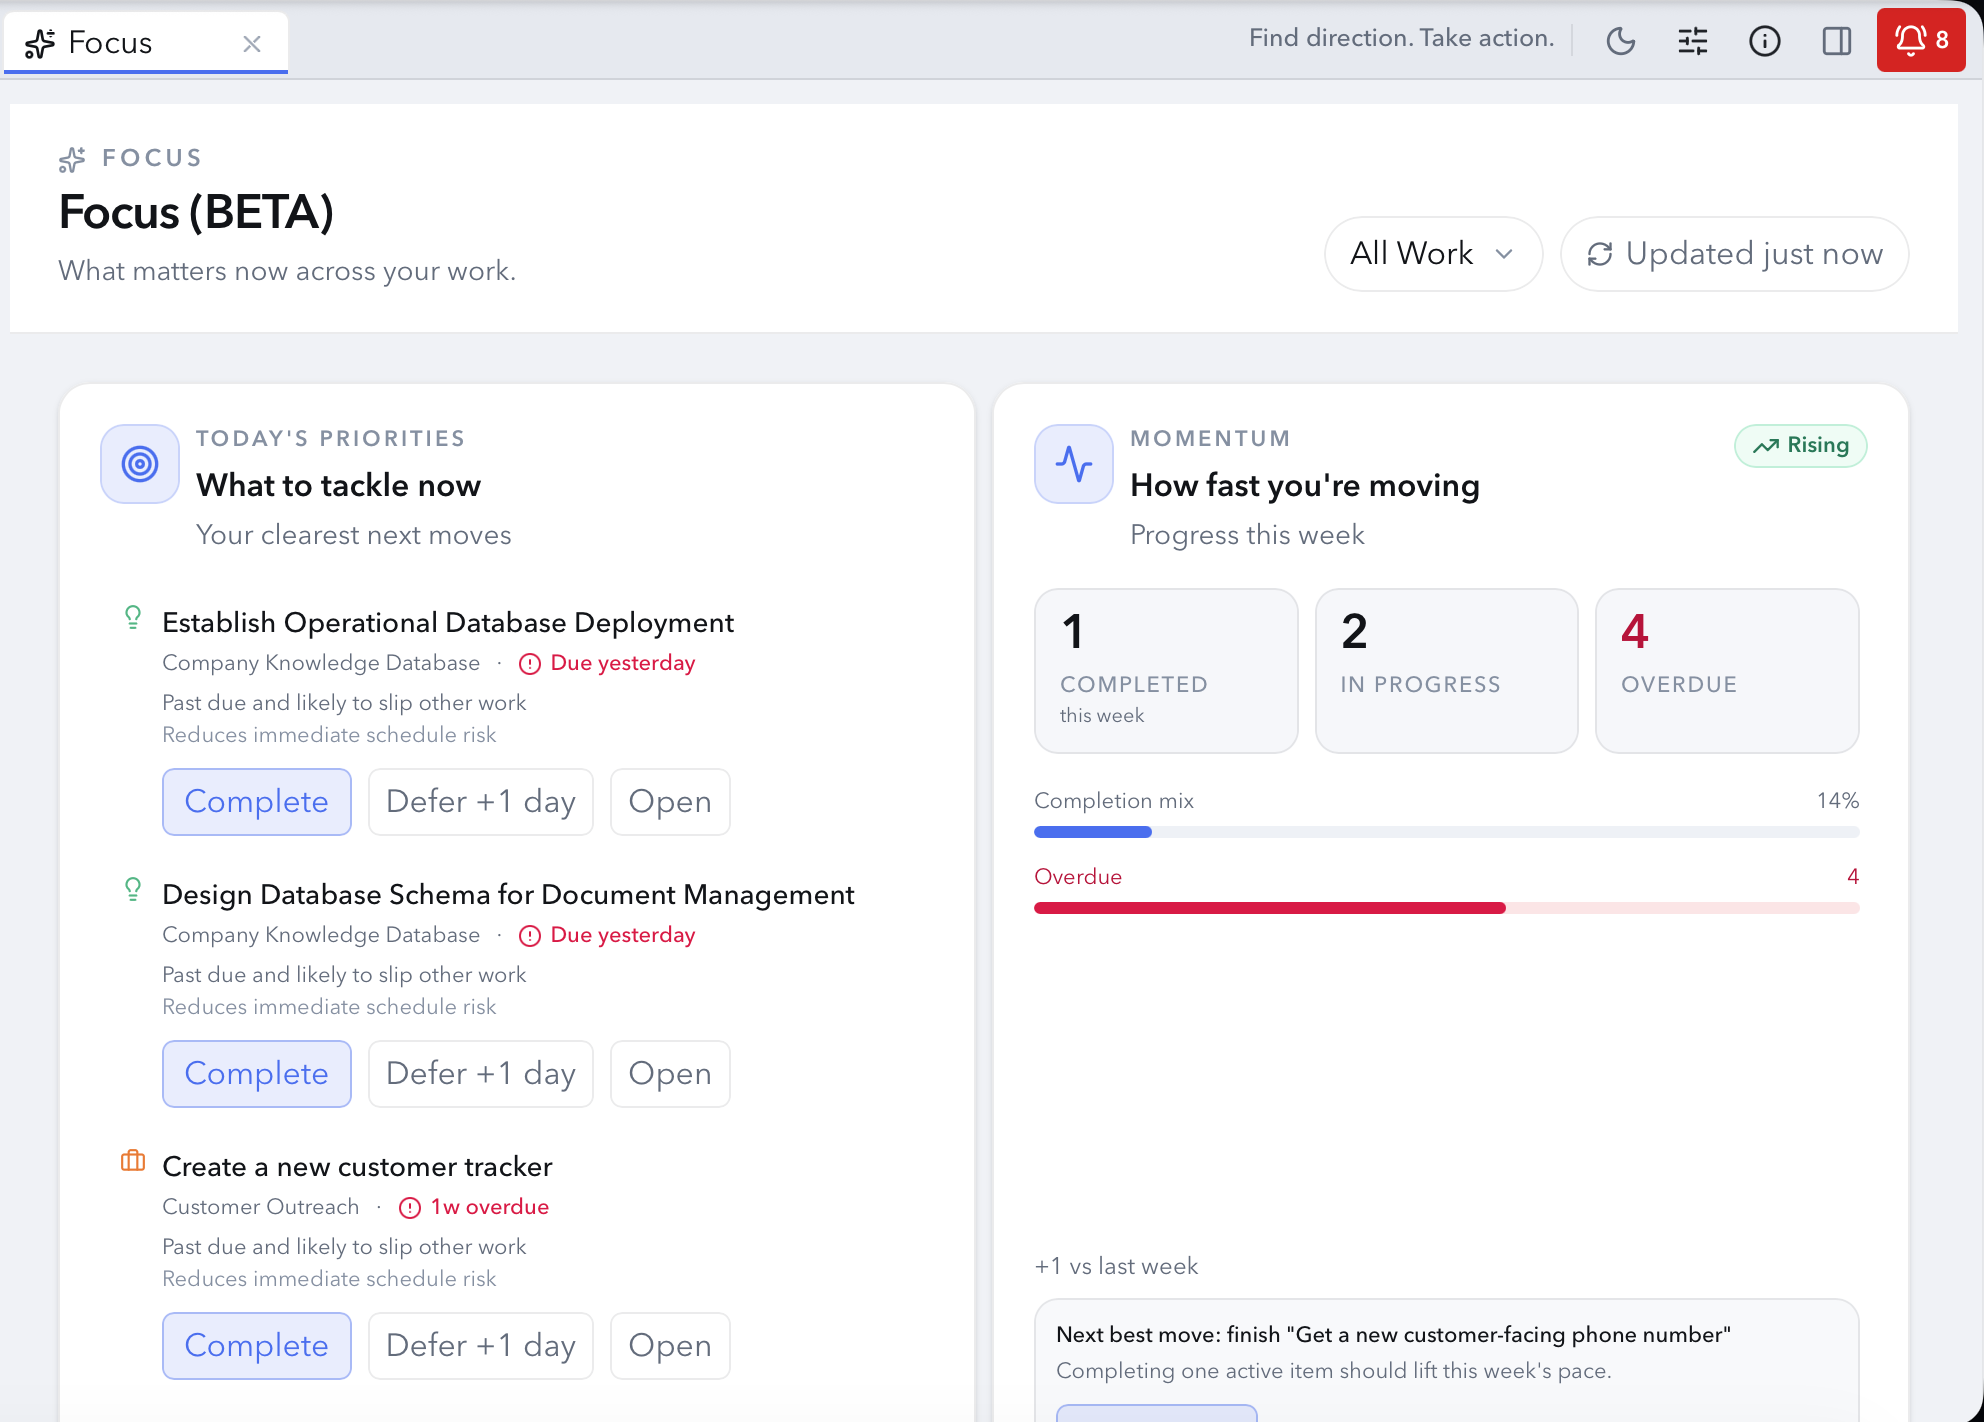The height and width of the screenshot is (1422, 1984).
Task: Click the info circle icon
Action: (1764, 41)
